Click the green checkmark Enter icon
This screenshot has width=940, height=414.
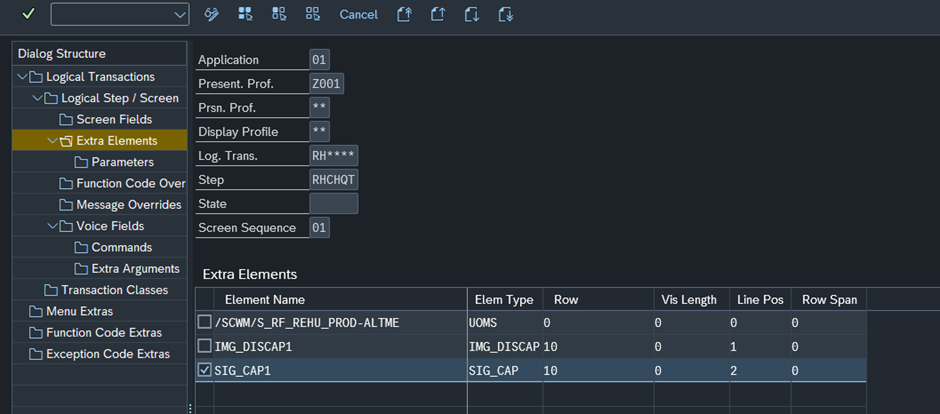(x=28, y=14)
